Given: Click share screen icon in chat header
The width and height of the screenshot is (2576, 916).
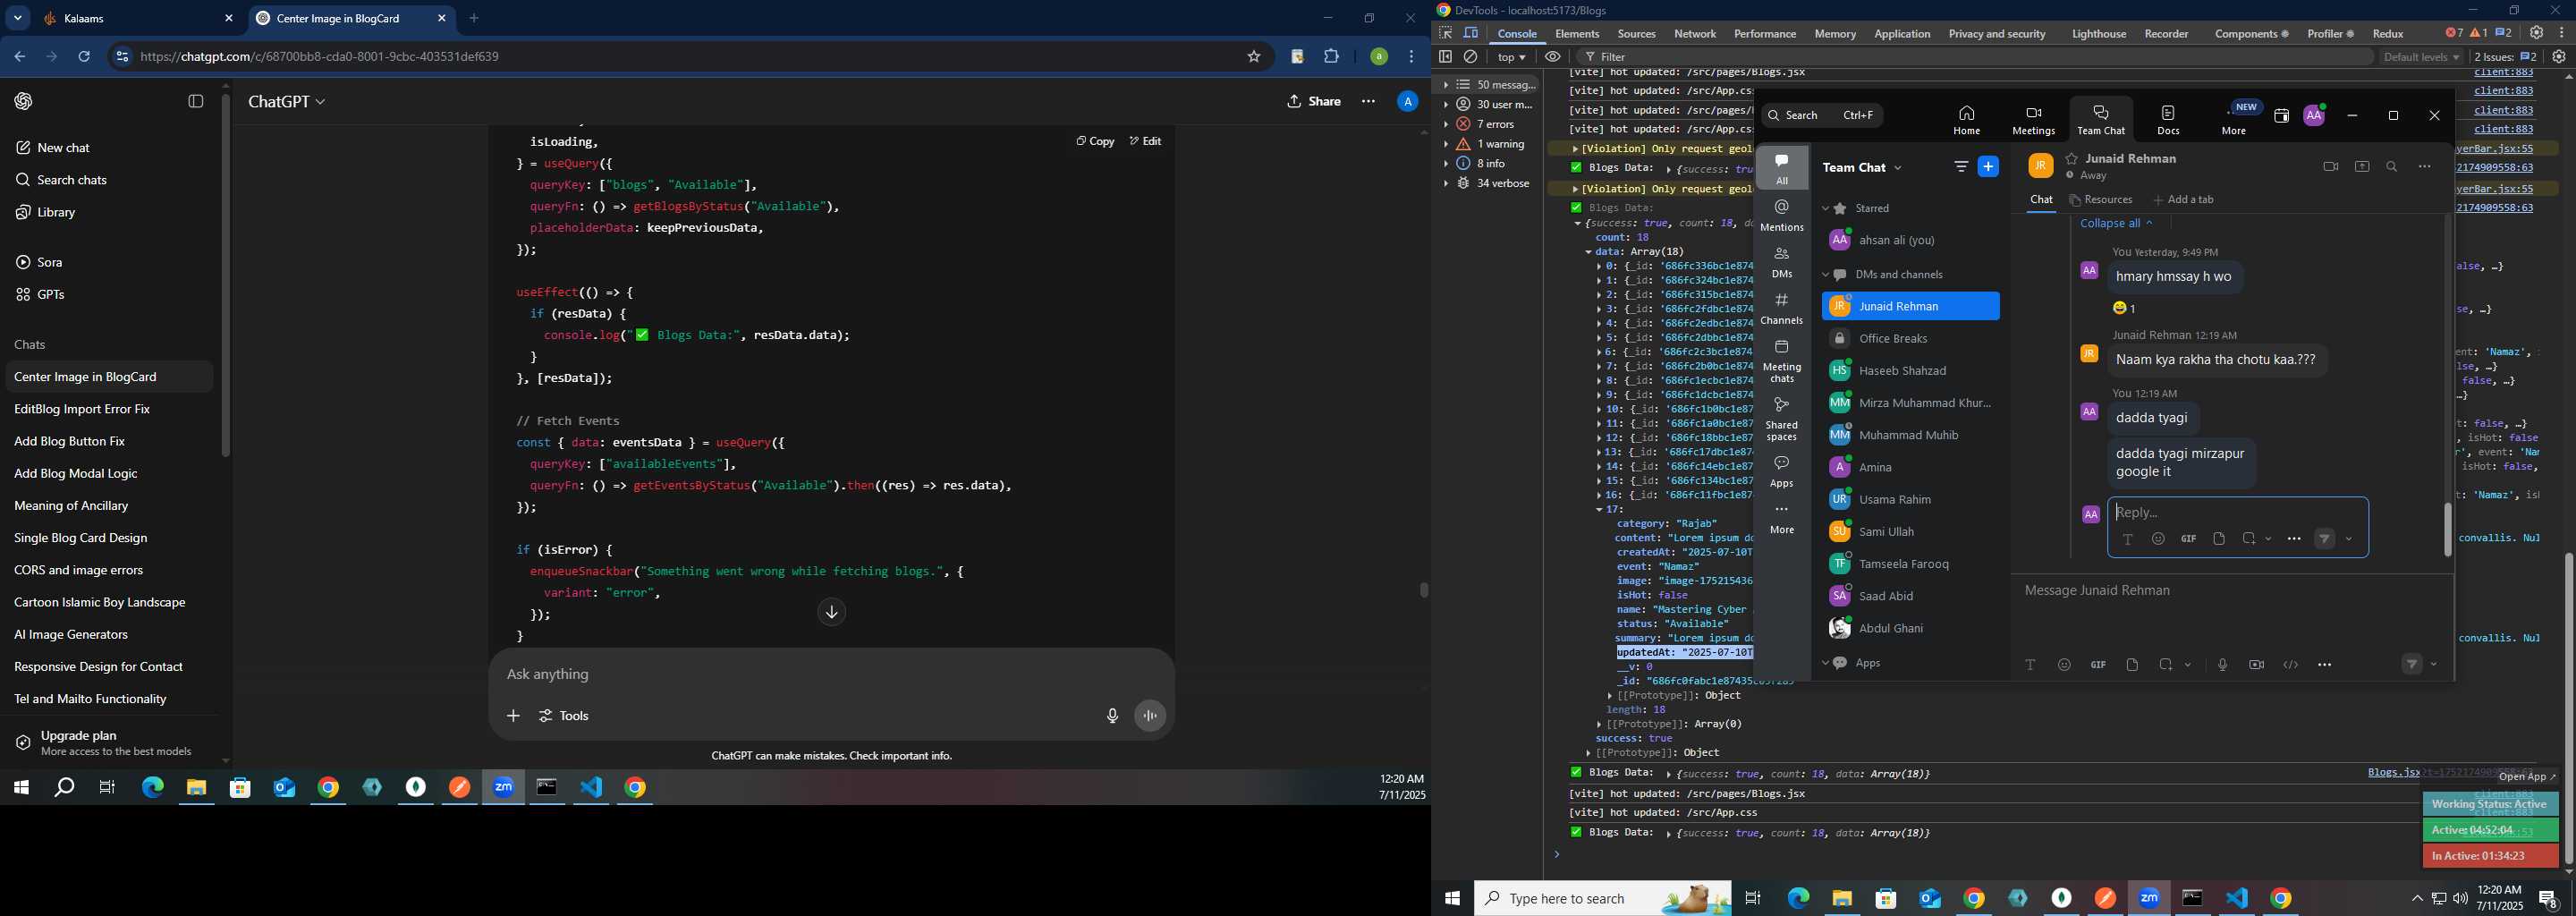Looking at the screenshot, I should coord(2362,167).
